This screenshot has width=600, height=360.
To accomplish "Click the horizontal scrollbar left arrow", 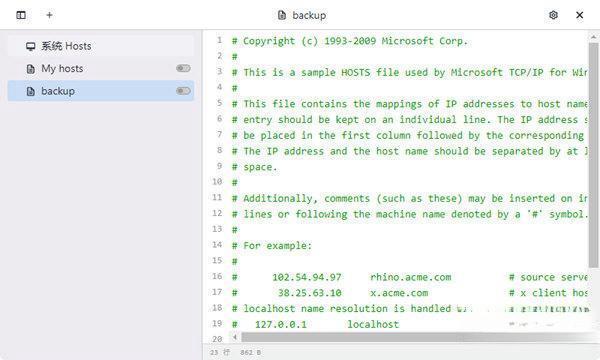I will pos(235,337).
